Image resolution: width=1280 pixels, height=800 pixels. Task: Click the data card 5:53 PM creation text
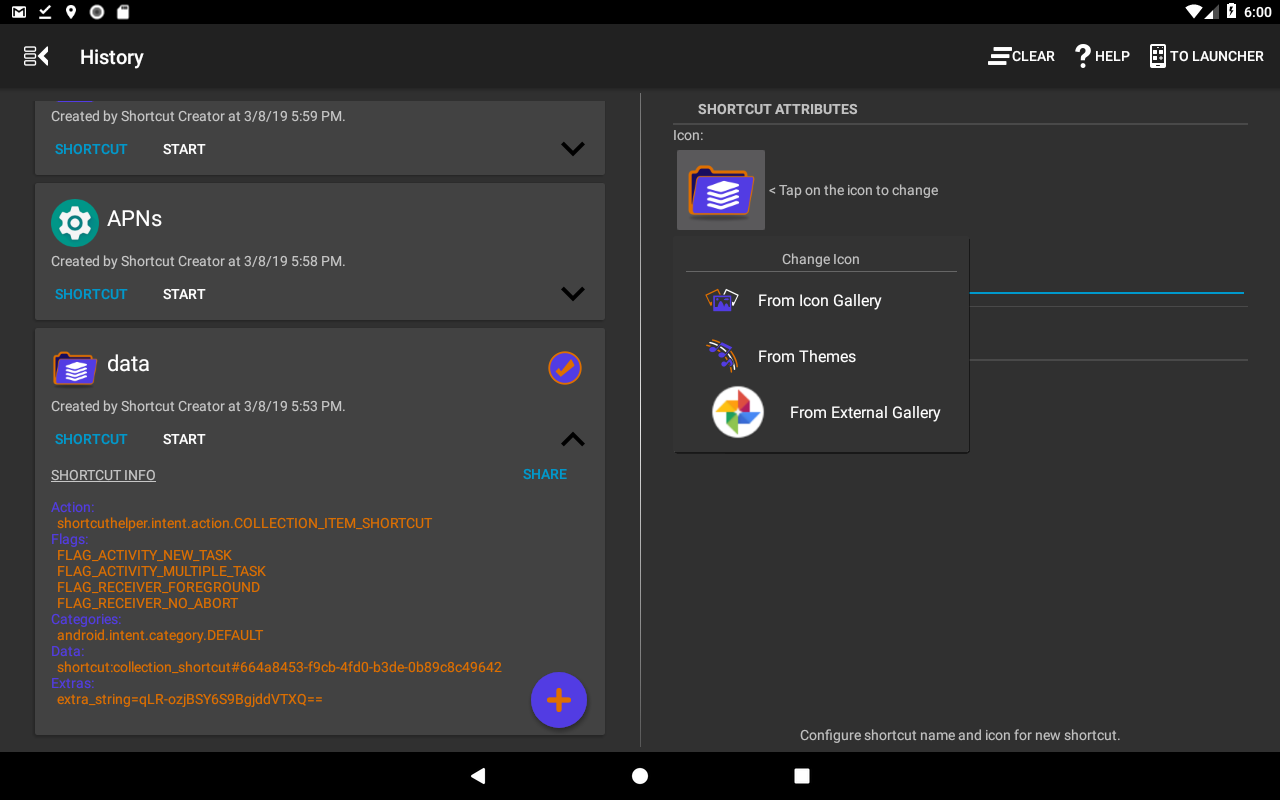click(198, 406)
